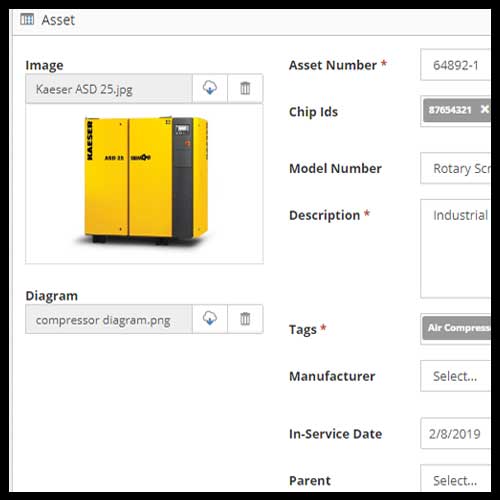500x500 pixels.
Task: Delete the Kaeser ASD 25.jpg image
Action: point(245,89)
